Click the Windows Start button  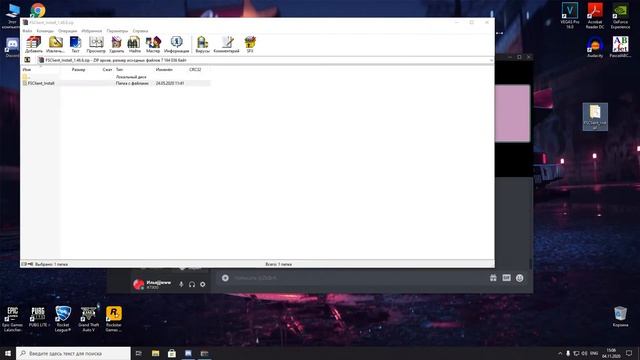[x=8, y=353]
